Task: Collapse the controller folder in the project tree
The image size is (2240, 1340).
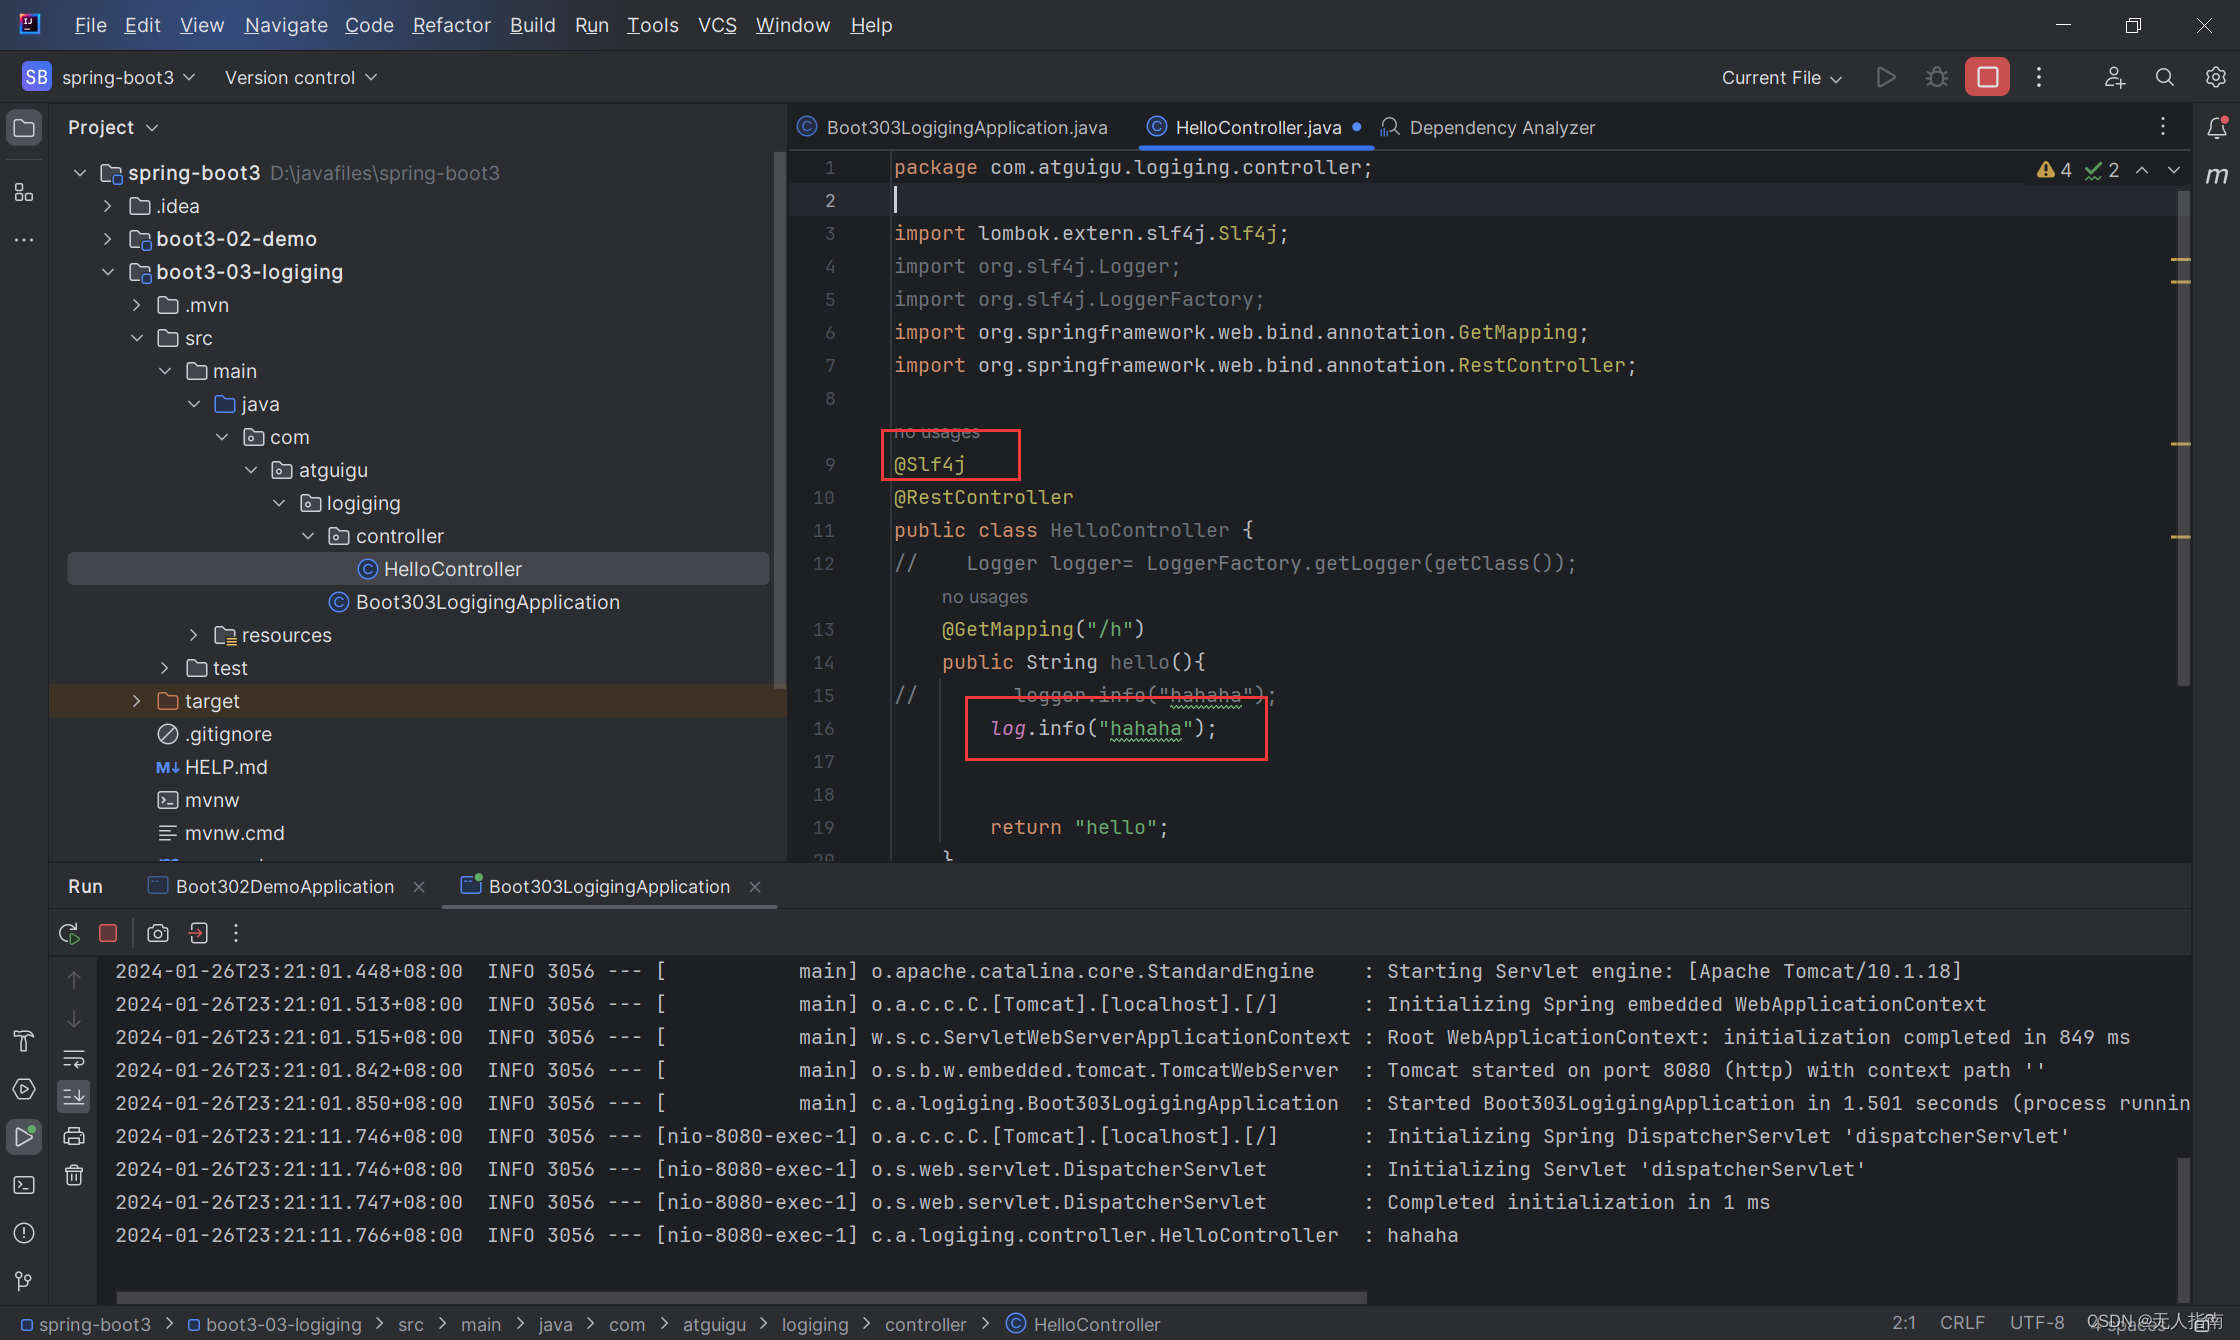Action: click(308, 536)
